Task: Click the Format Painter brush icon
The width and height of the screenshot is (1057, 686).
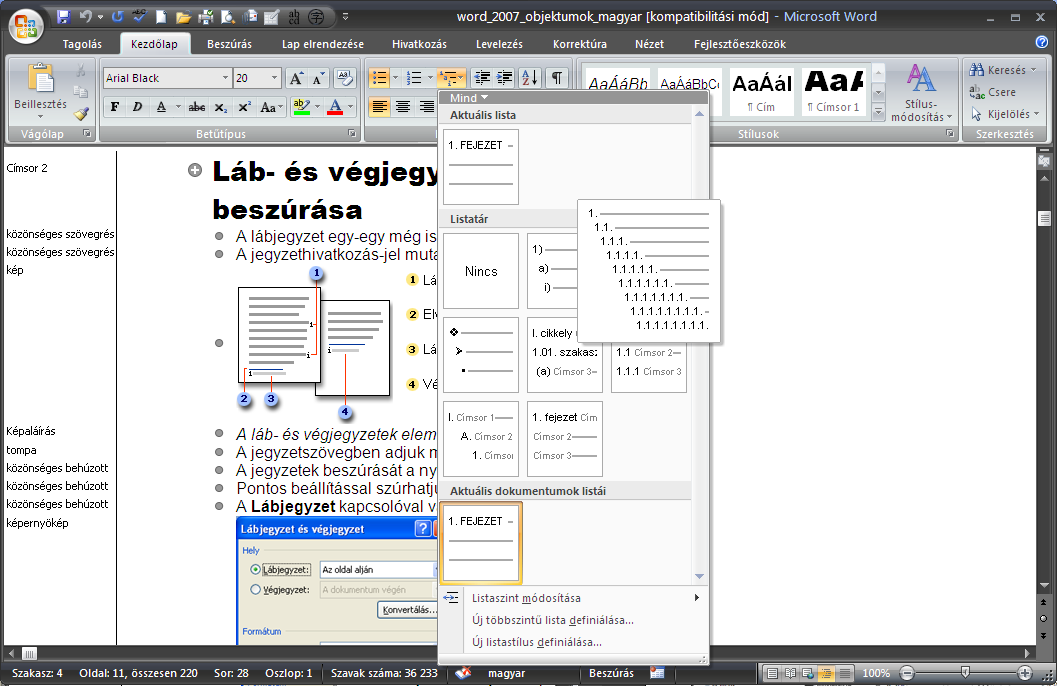Action: pyautogui.click(x=81, y=114)
